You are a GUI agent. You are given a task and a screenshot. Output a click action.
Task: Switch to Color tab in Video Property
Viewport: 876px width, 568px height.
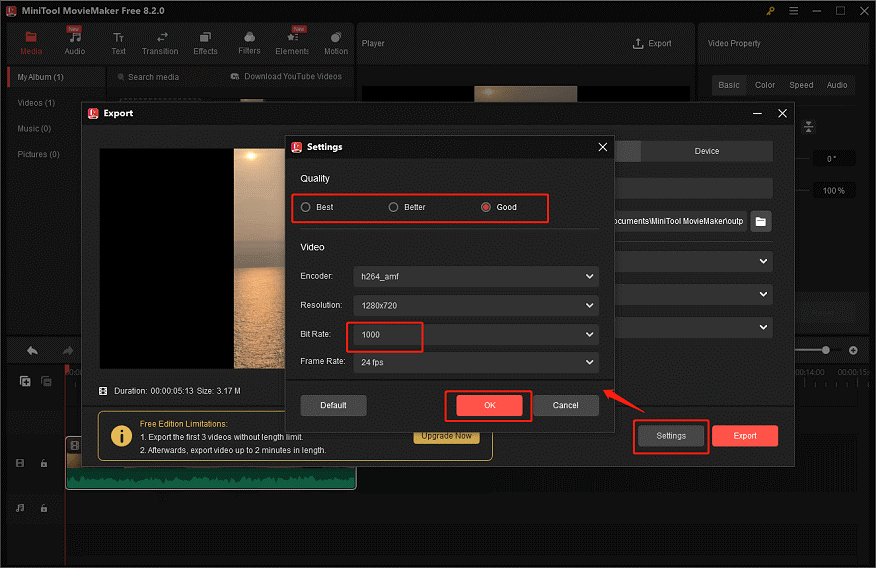click(x=765, y=85)
